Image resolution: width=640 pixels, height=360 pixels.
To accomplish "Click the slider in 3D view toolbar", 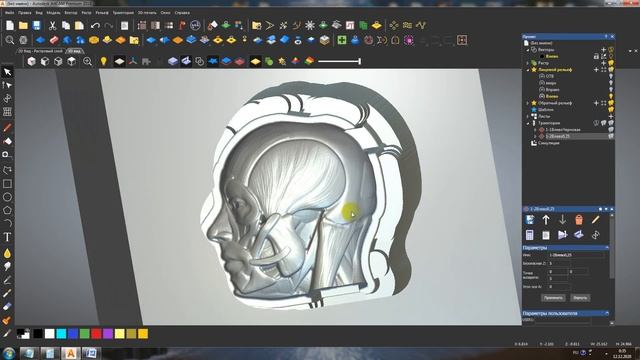I will (339, 61).
